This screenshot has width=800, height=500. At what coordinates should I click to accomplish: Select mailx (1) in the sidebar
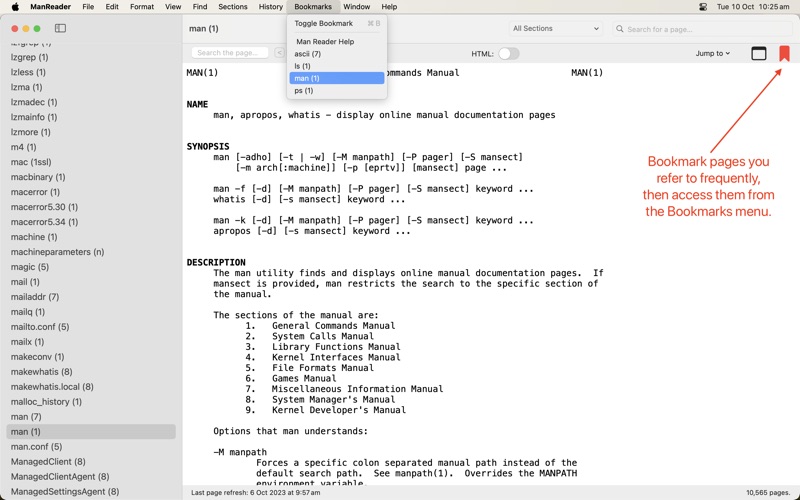(x=91, y=341)
